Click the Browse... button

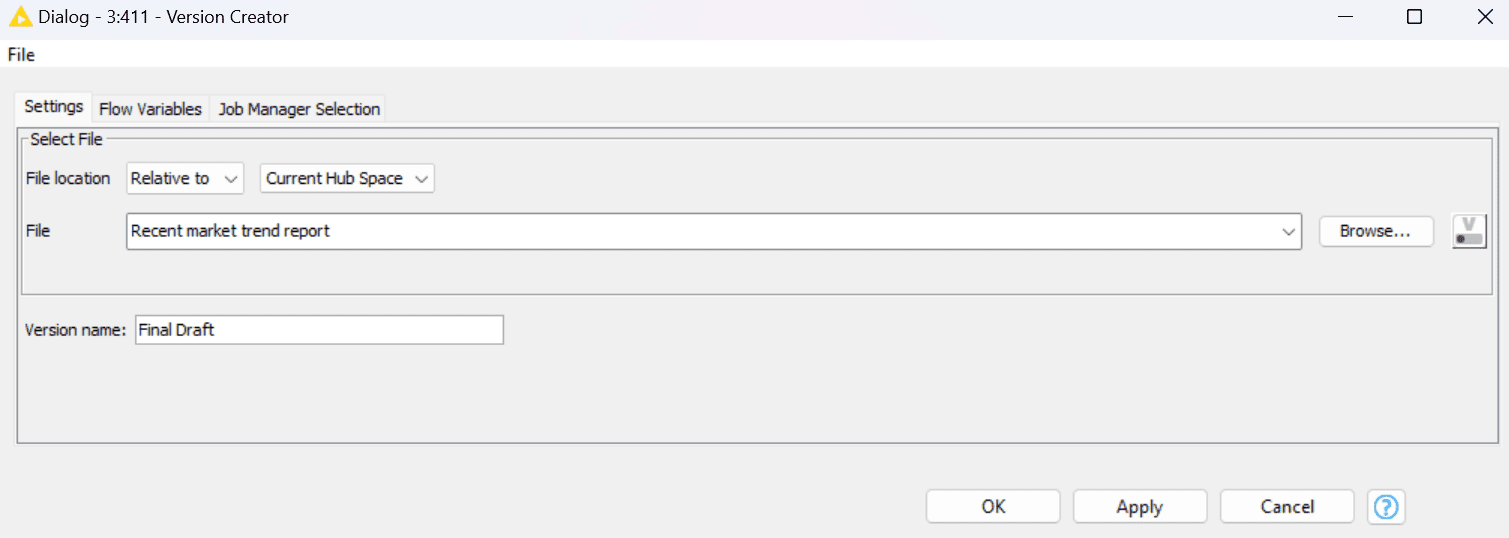tap(1375, 231)
